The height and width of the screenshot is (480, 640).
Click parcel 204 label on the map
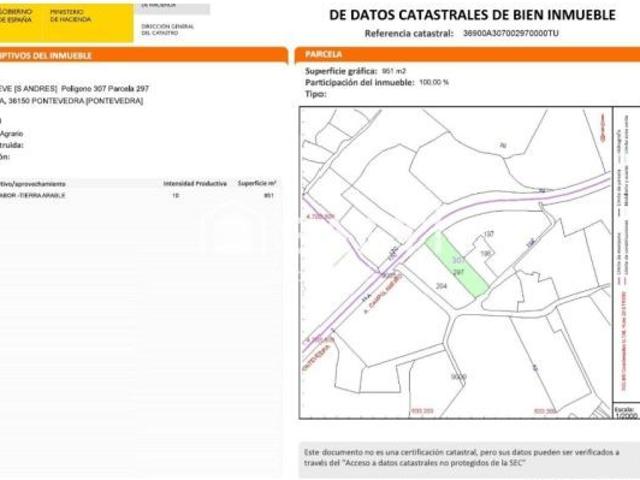click(x=441, y=286)
